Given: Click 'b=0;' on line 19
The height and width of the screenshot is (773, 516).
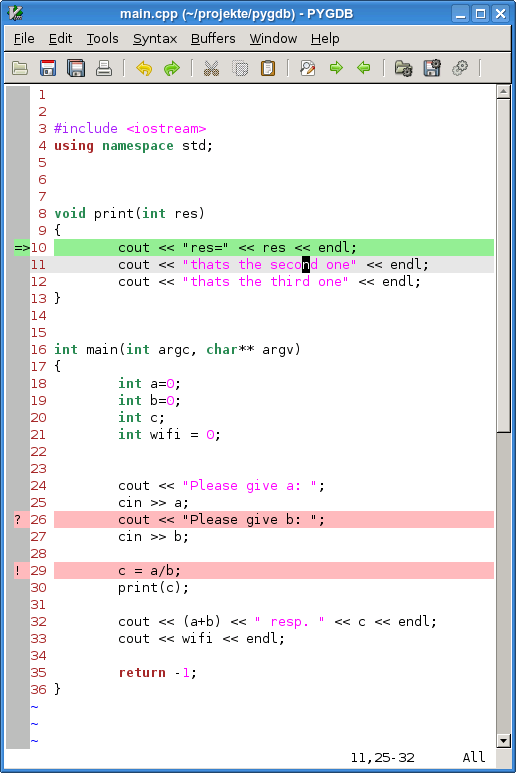Looking at the screenshot, I should (x=166, y=401).
